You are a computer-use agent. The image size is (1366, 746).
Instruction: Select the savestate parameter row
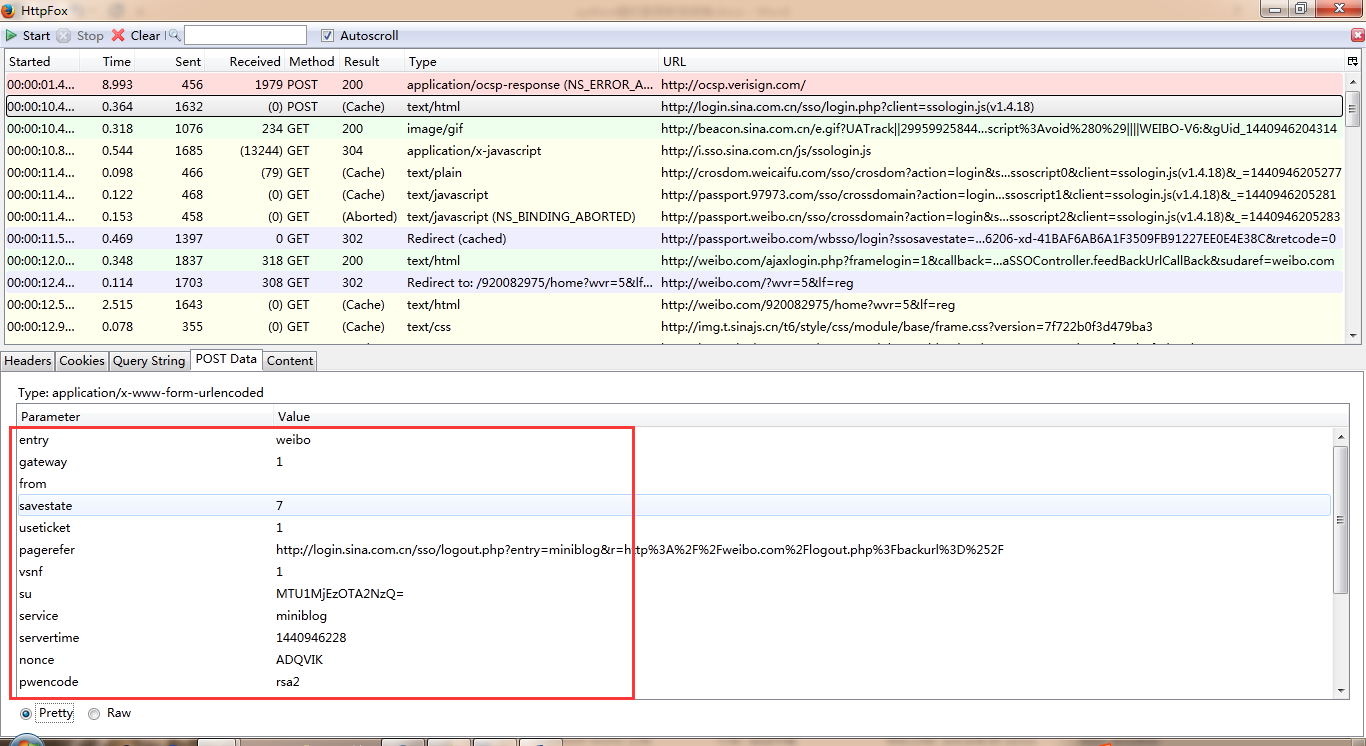(674, 505)
